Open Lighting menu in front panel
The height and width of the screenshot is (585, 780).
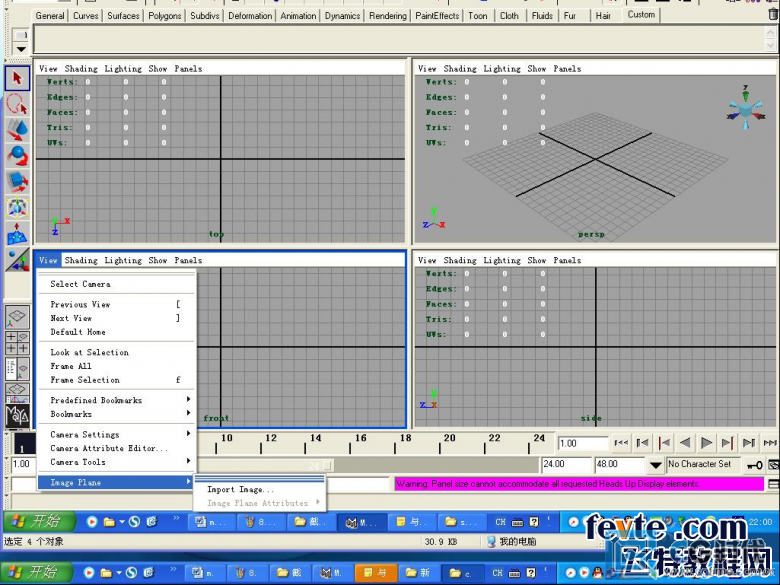coord(123,260)
